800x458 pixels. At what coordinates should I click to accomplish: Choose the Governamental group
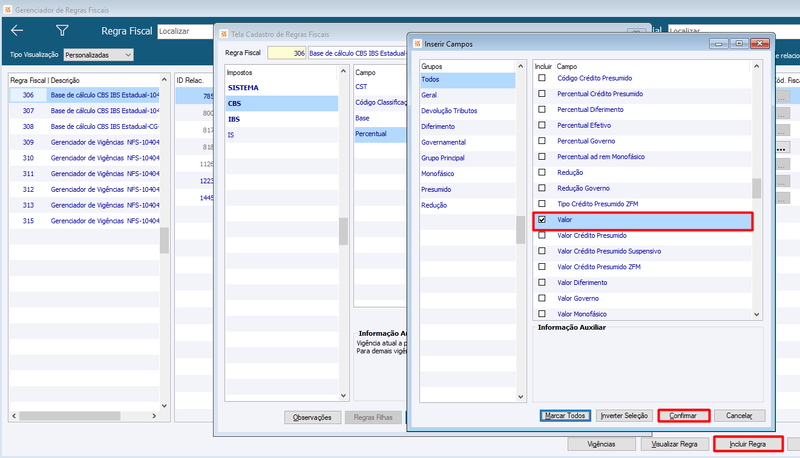point(467,142)
